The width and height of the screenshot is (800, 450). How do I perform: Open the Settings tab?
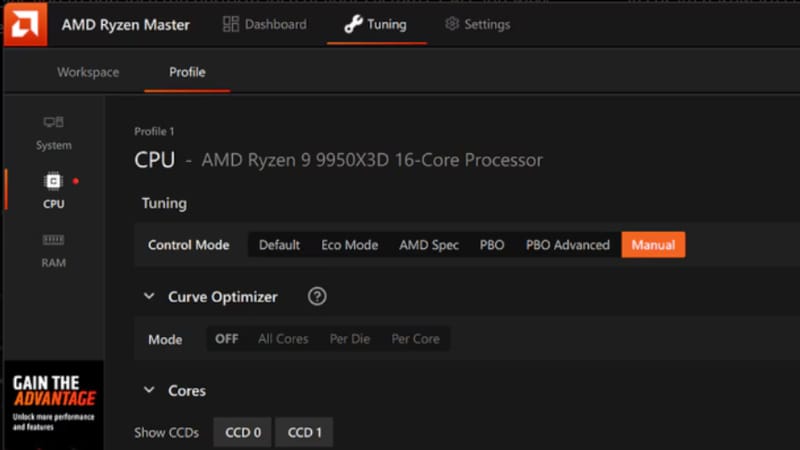tap(477, 24)
